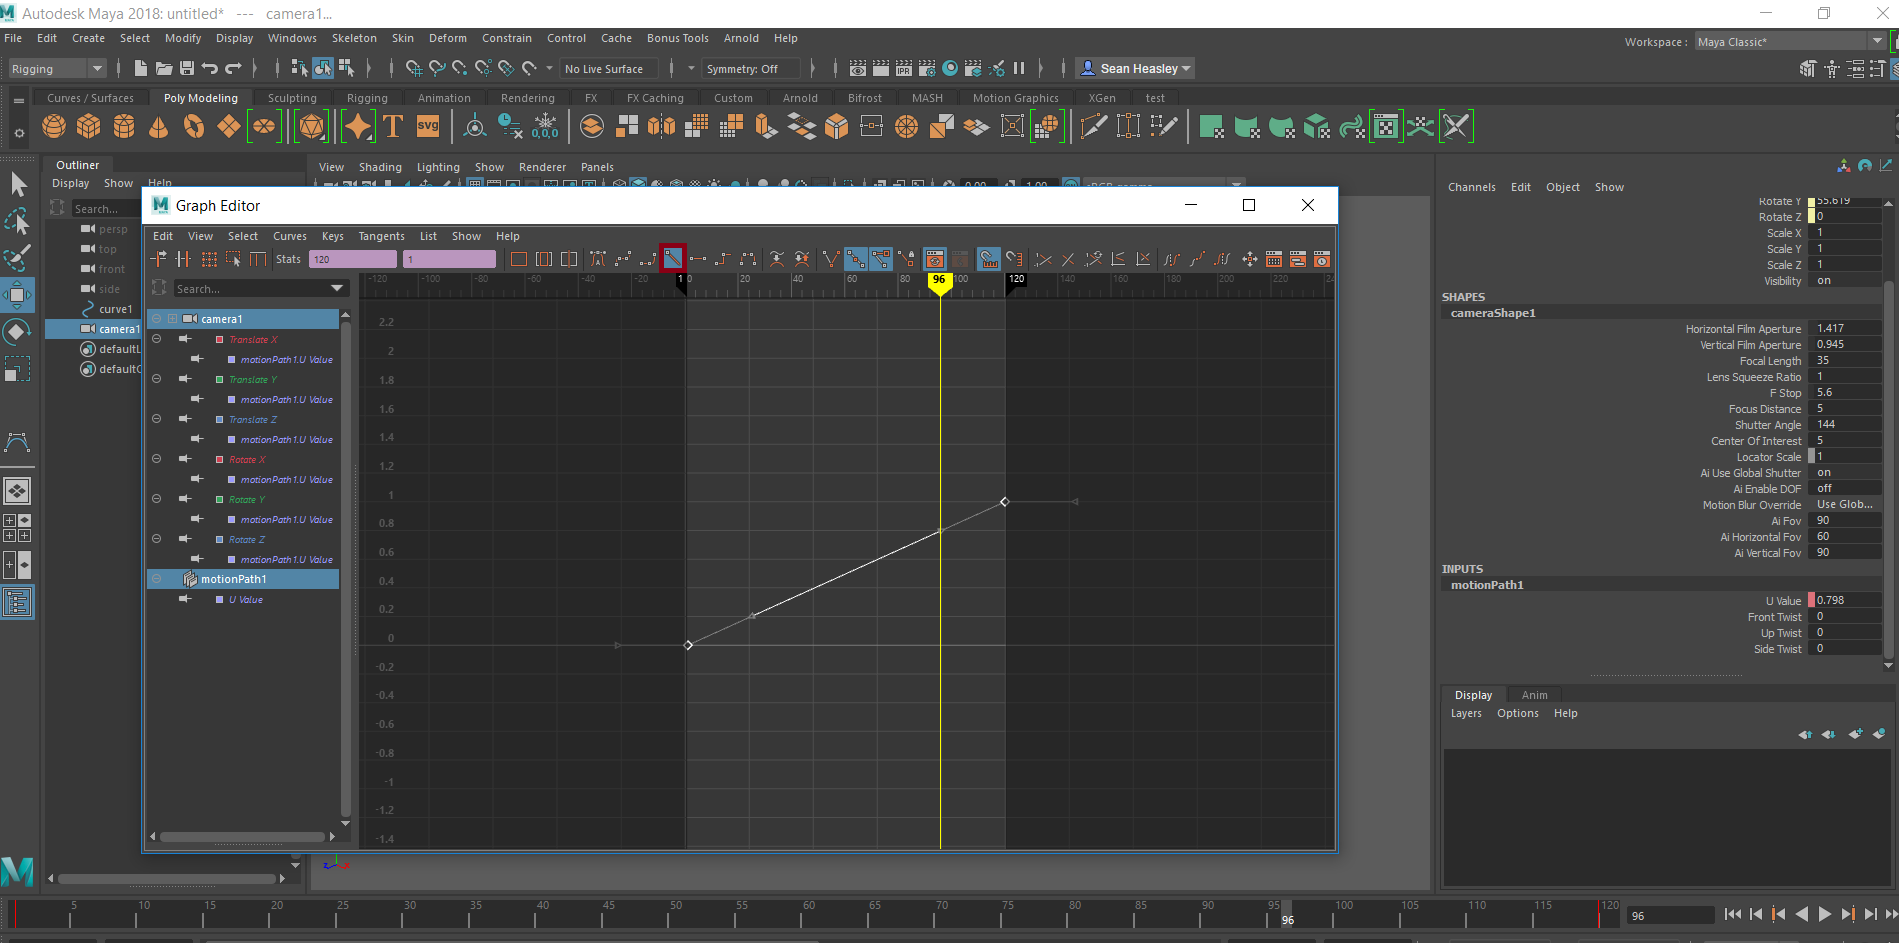This screenshot has height=943, width=1899.
Task: Click the SVG import shelf icon
Action: pos(428,127)
